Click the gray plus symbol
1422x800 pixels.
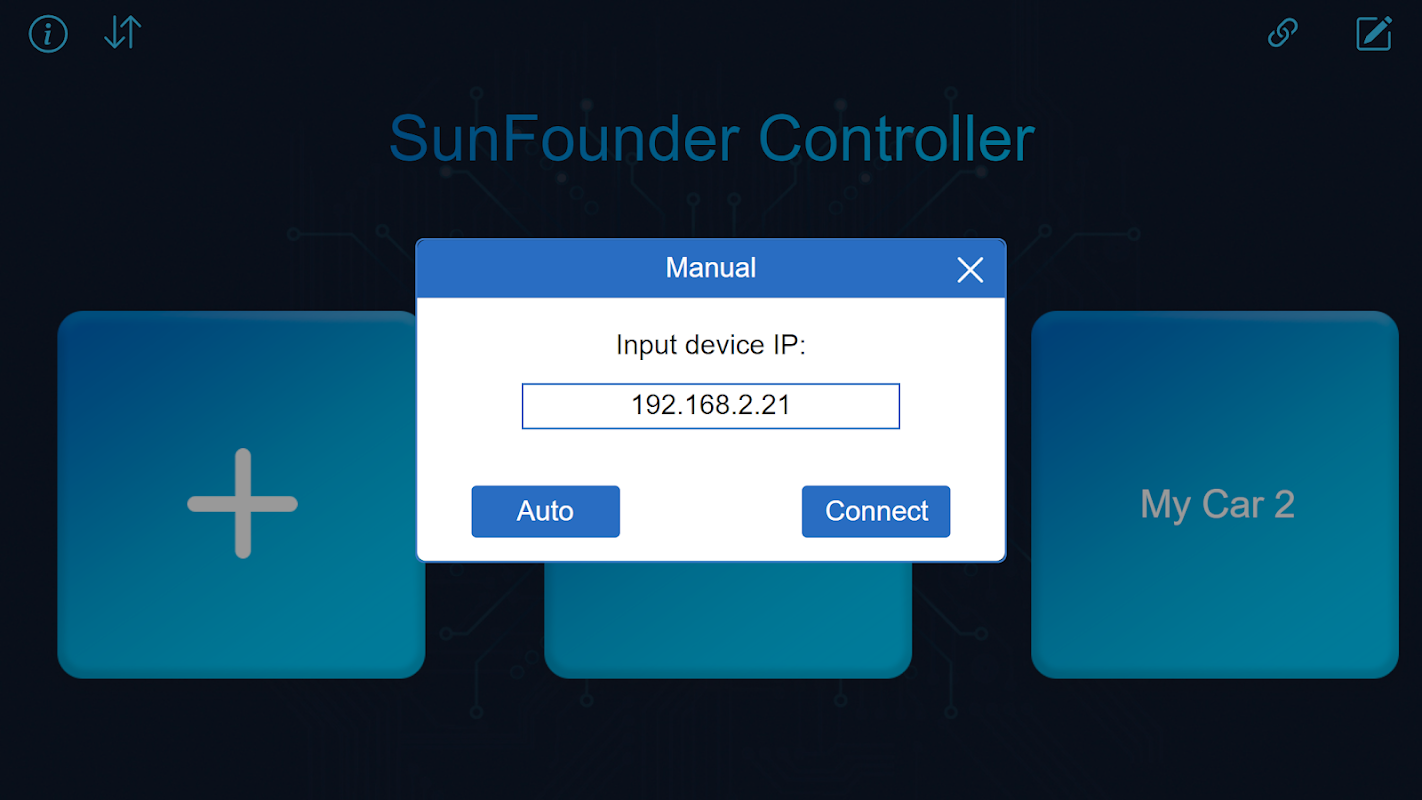pyautogui.click(x=242, y=503)
